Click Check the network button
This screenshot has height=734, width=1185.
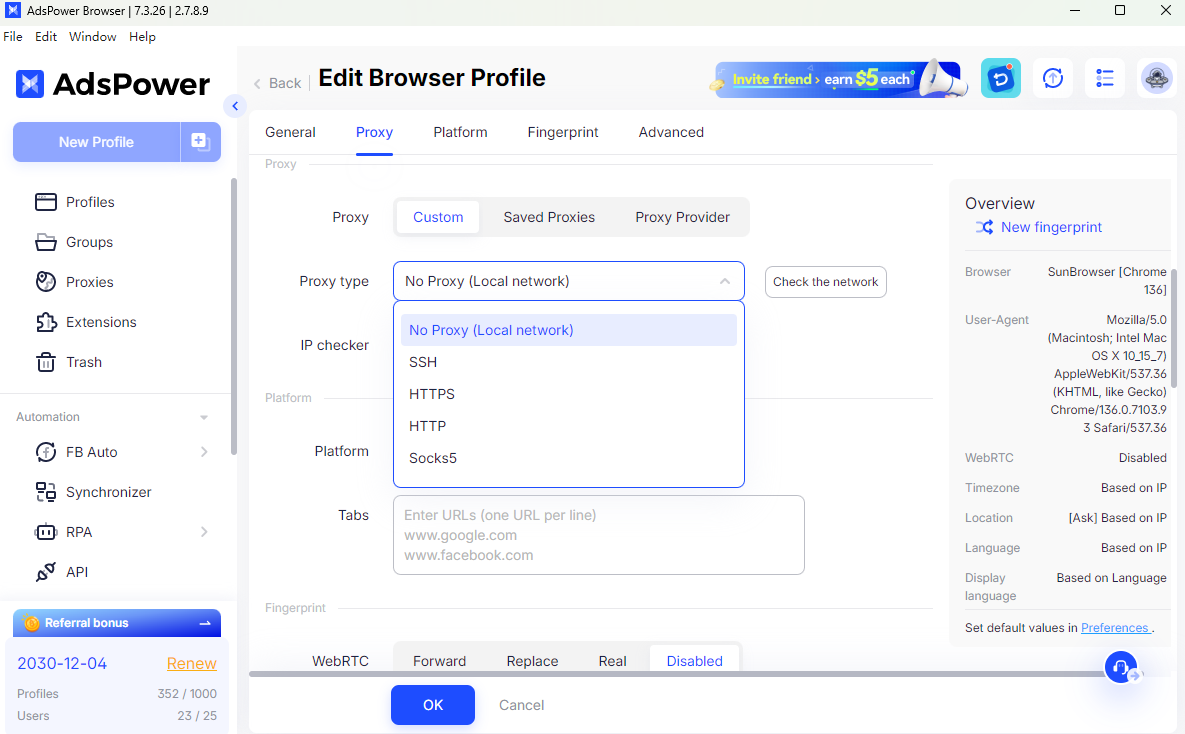click(826, 282)
